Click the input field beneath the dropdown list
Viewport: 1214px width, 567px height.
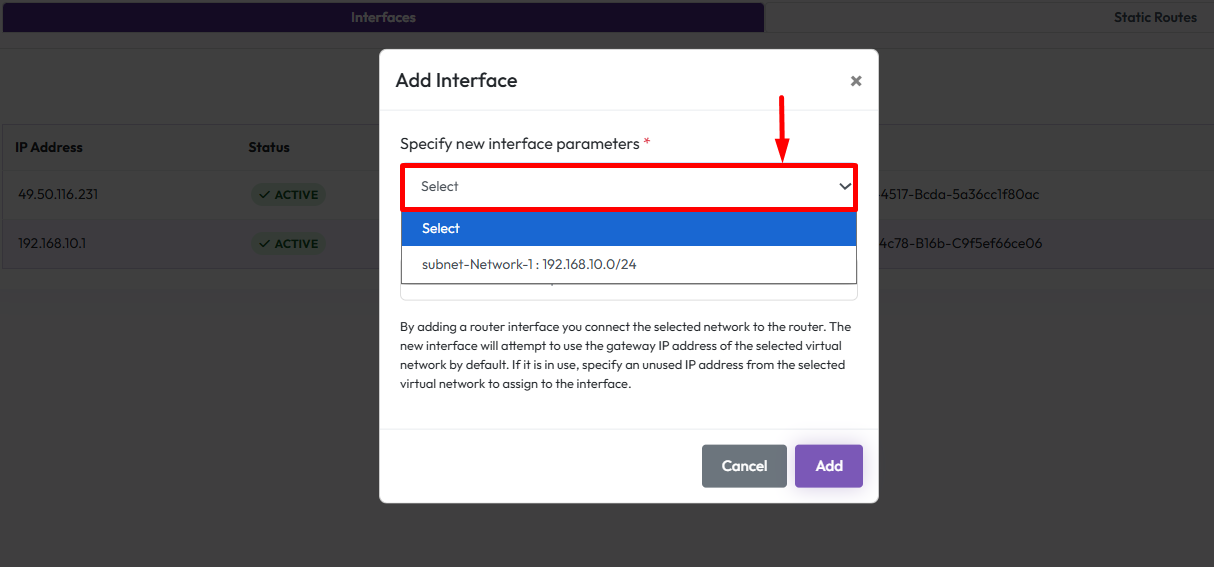click(x=628, y=292)
